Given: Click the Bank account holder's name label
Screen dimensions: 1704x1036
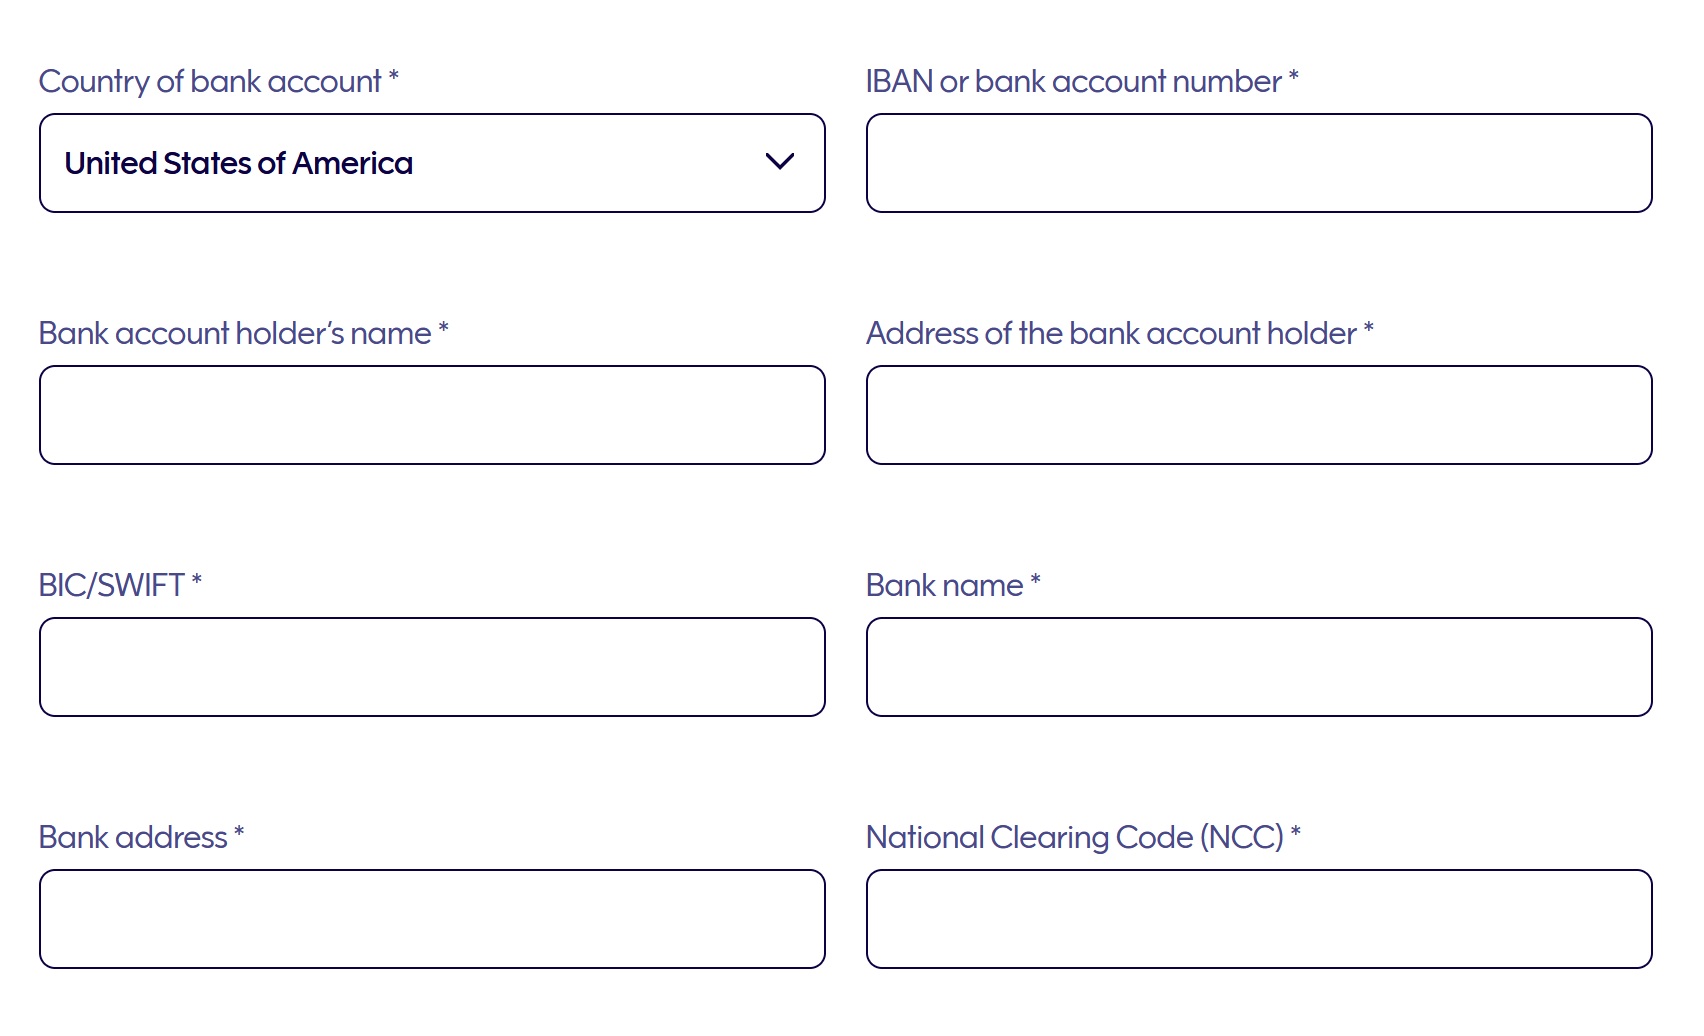Looking at the screenshot, I should pyautogui.click(x=235, y=334).
